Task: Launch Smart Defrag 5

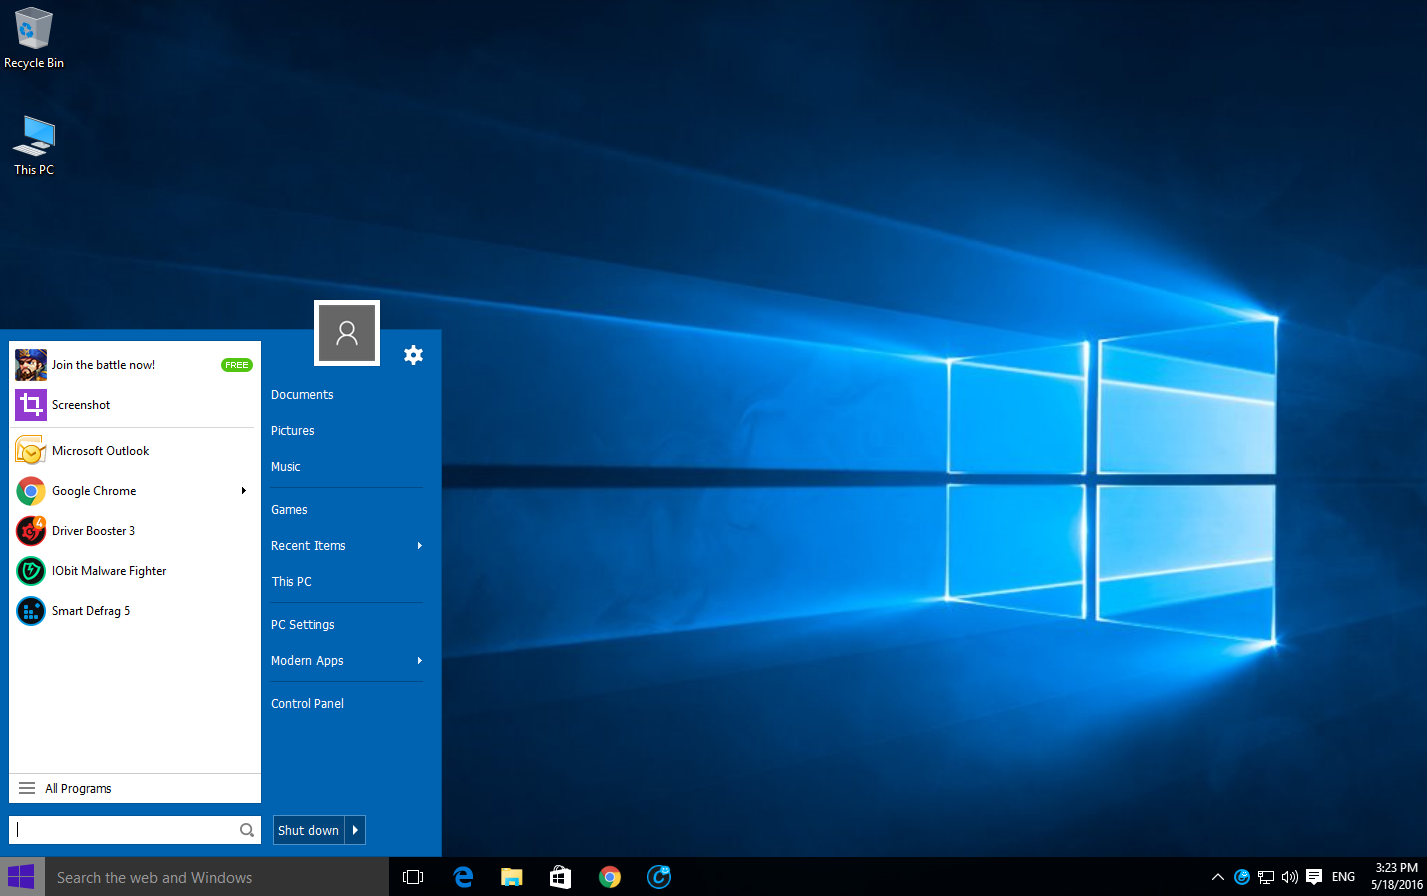Action: 90,611
